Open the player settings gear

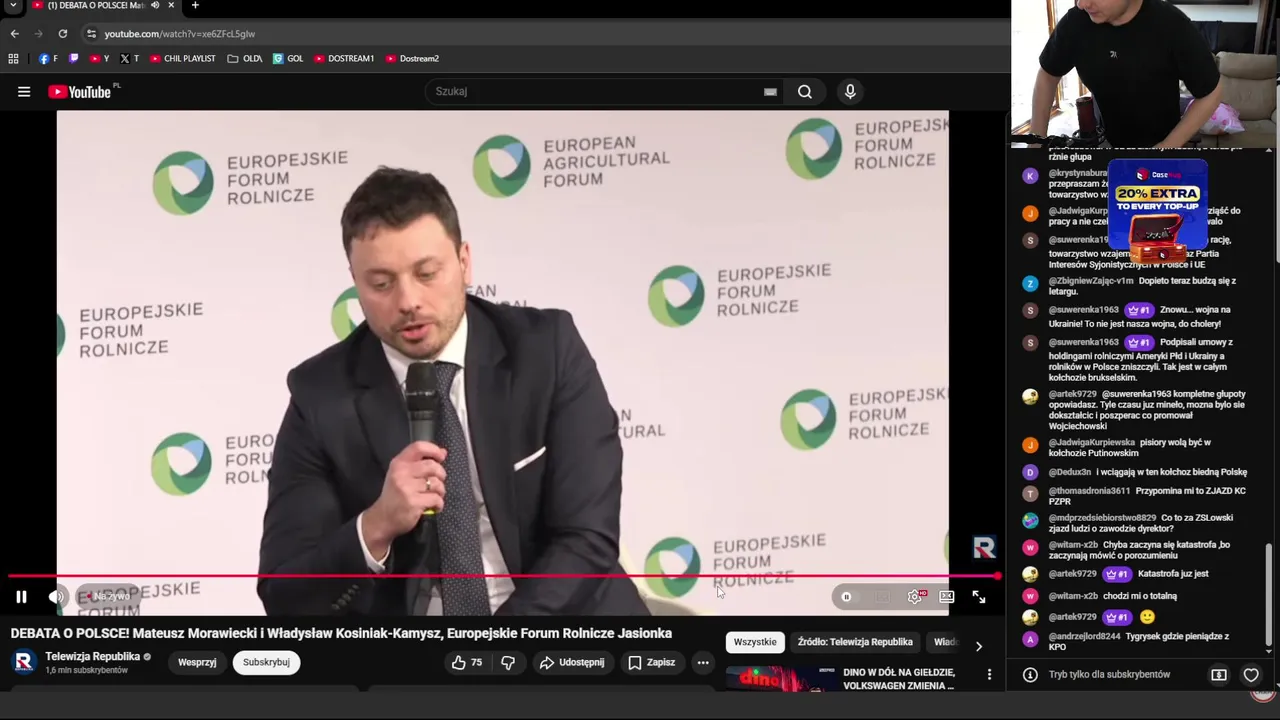915,597
